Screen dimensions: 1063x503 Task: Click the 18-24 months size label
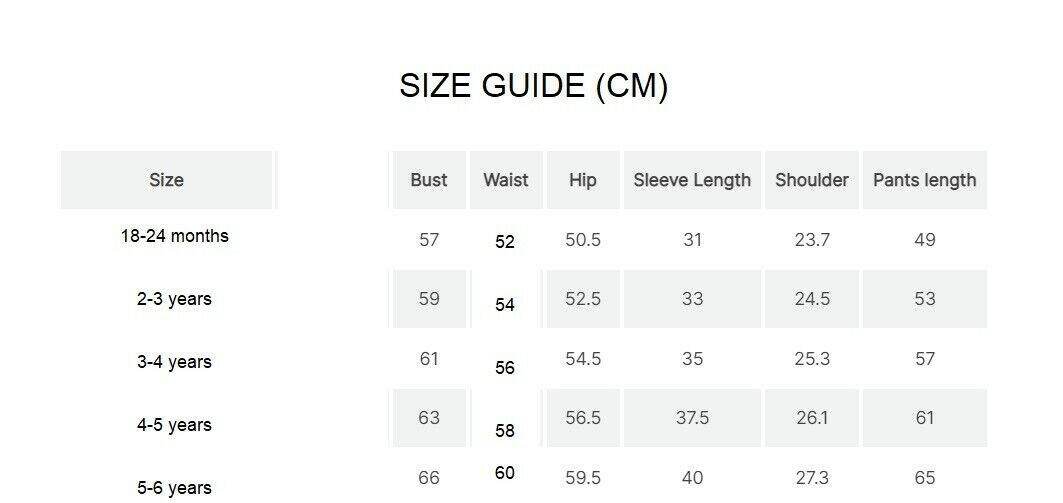[x=174, y=236]
